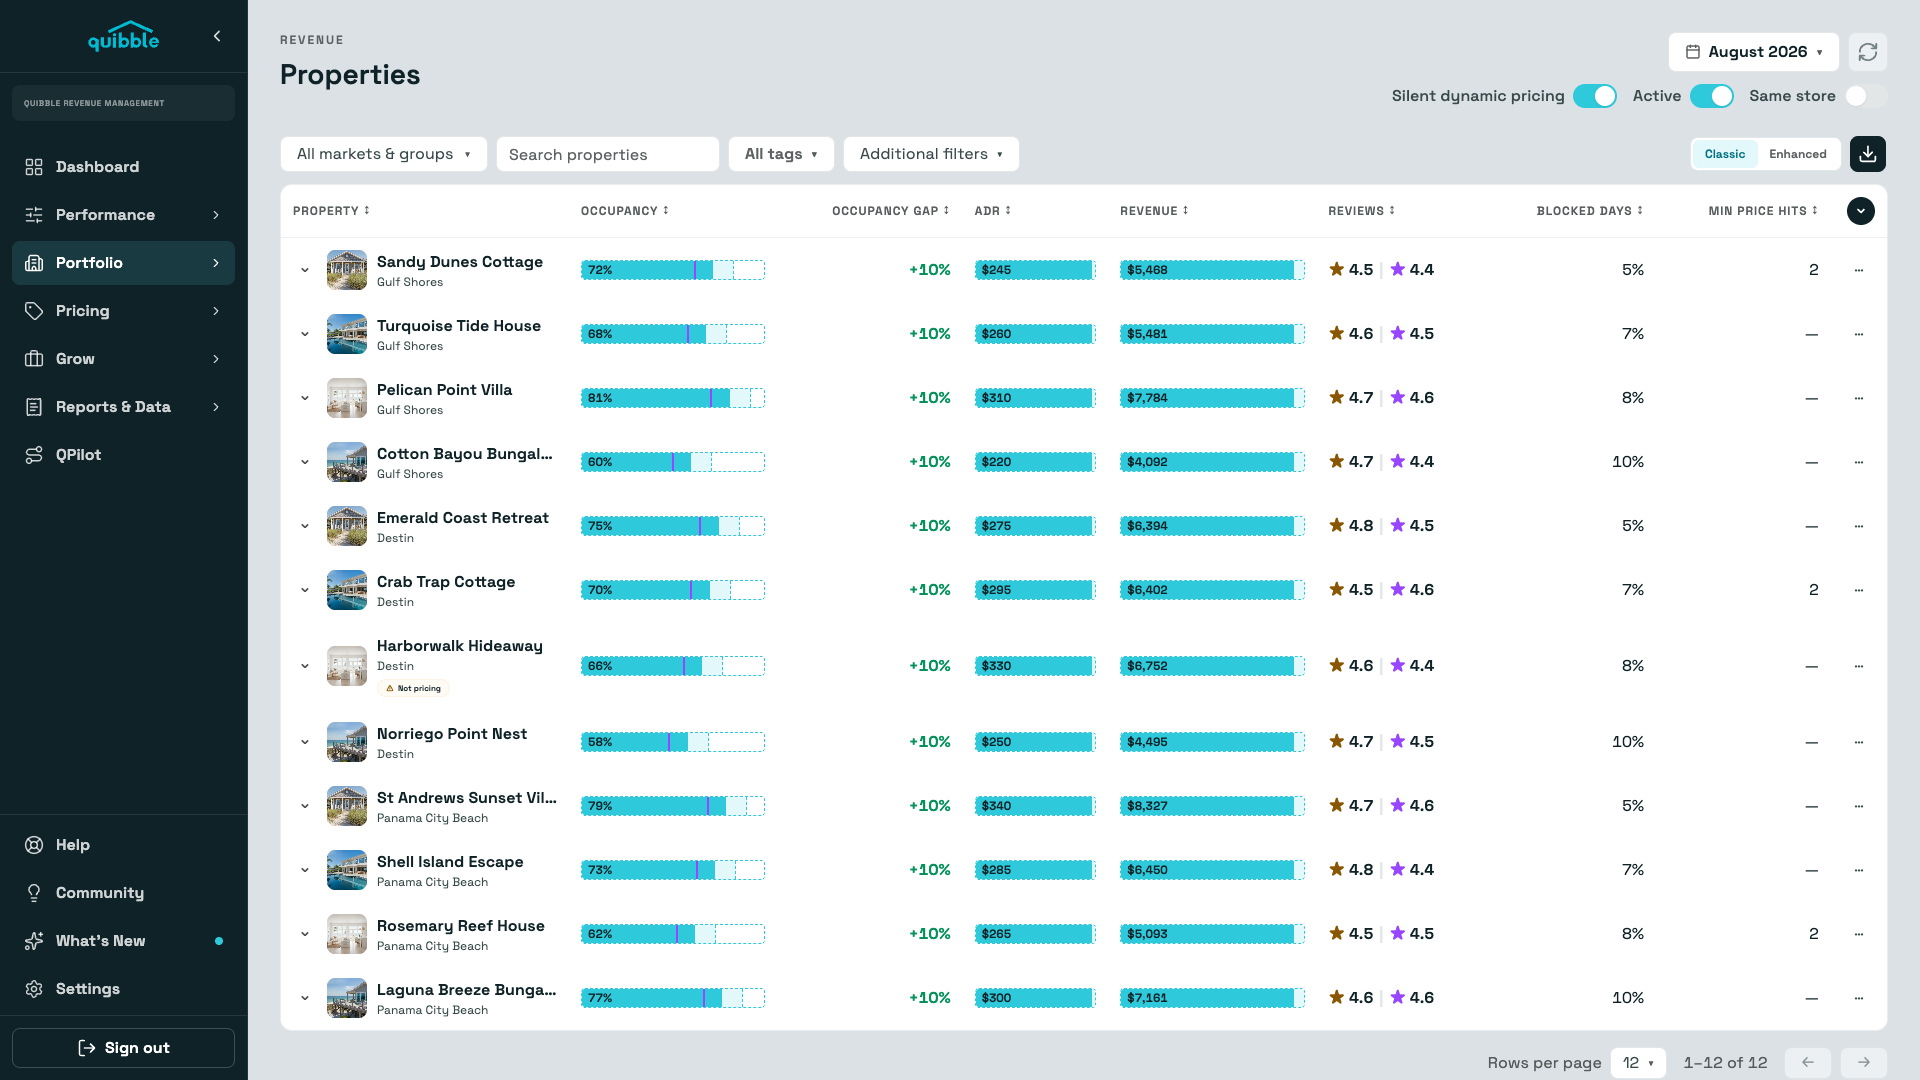This screenshot has height=1080, width=1920.
Task: Expand the Emerald Coast Retreat row
Action: [x=305, y=526]
